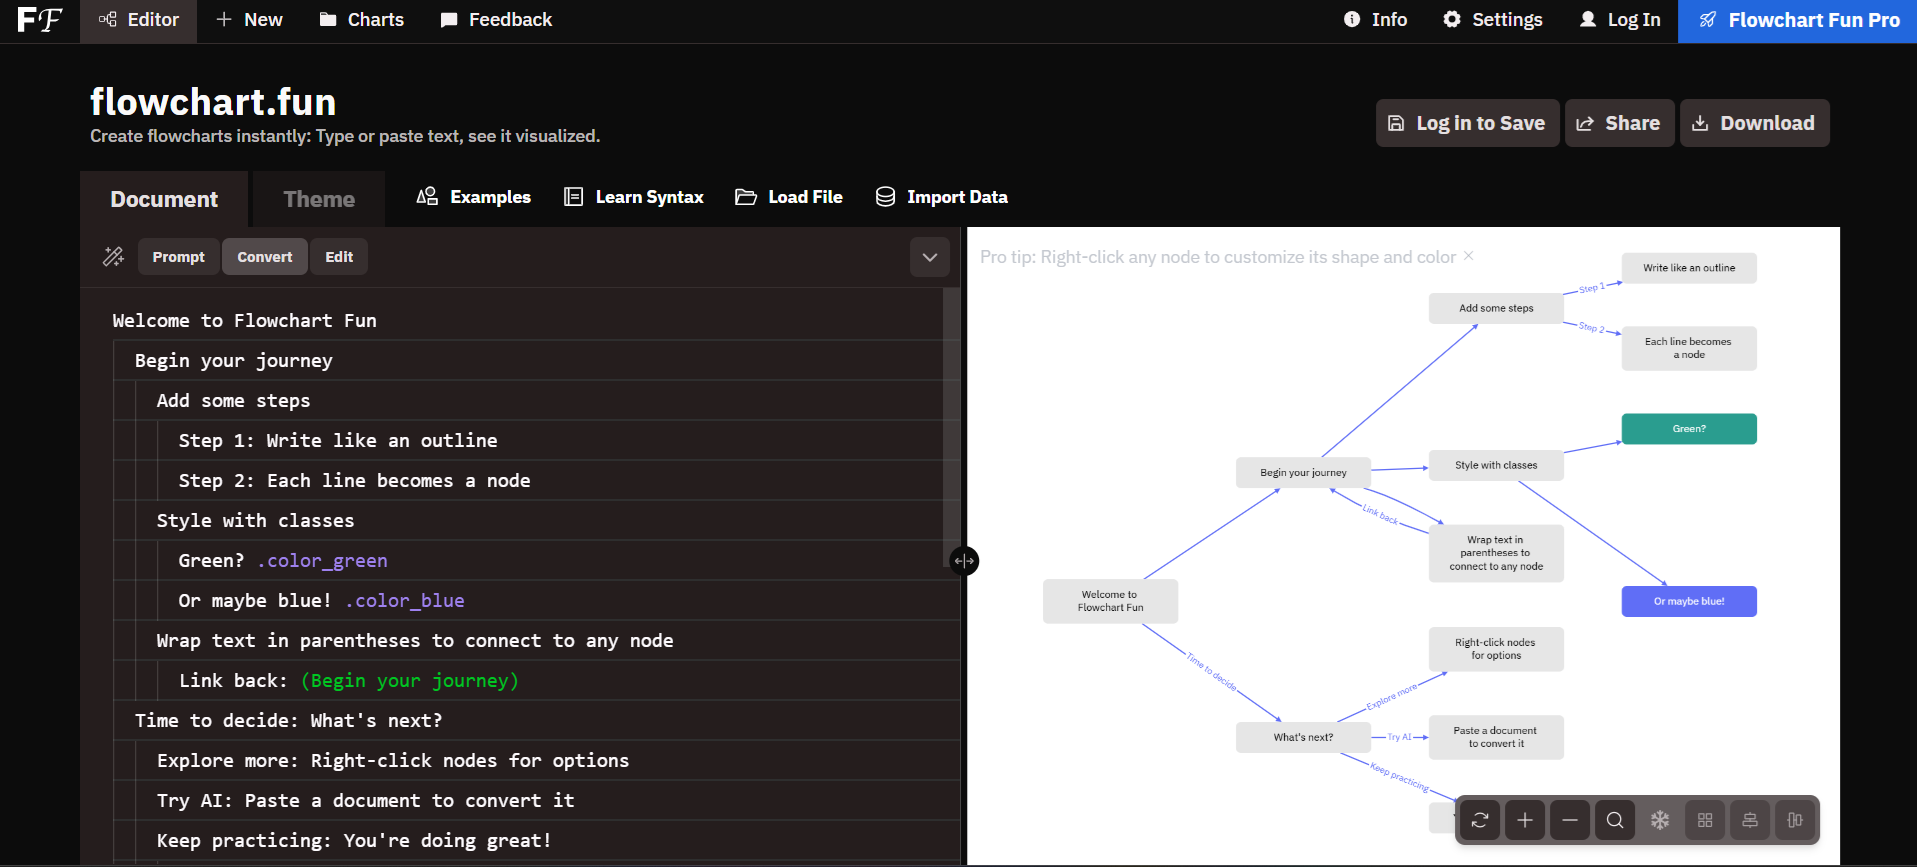Click the FF logo icon
Viewport: 1917px width, 867px height.
40,20
